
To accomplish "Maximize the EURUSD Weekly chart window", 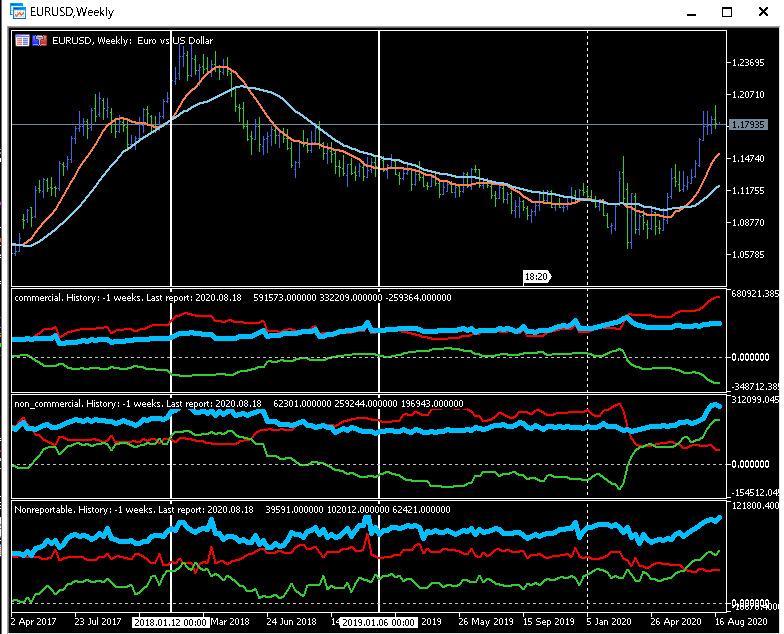I will click(x=727, y=12).
